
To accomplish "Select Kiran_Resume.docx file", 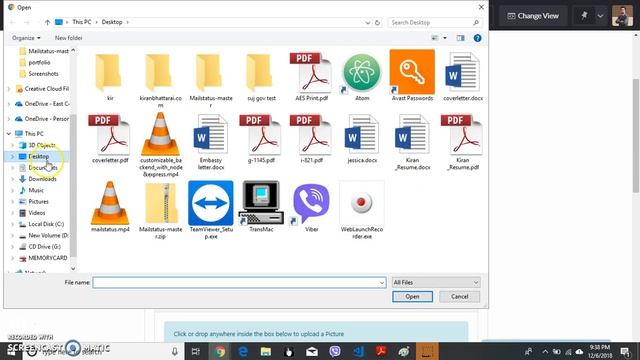I will coord(412,142).
